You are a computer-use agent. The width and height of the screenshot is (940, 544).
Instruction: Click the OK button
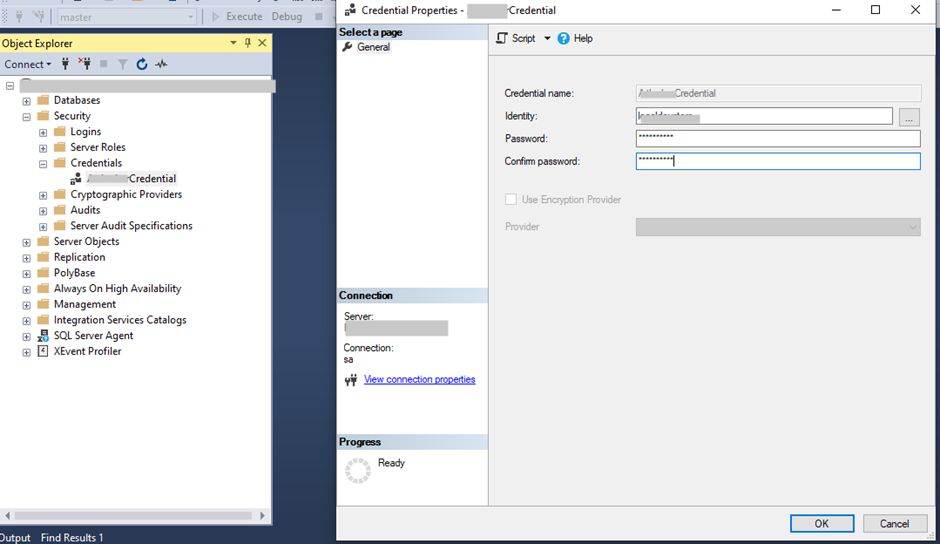[821, 523]
